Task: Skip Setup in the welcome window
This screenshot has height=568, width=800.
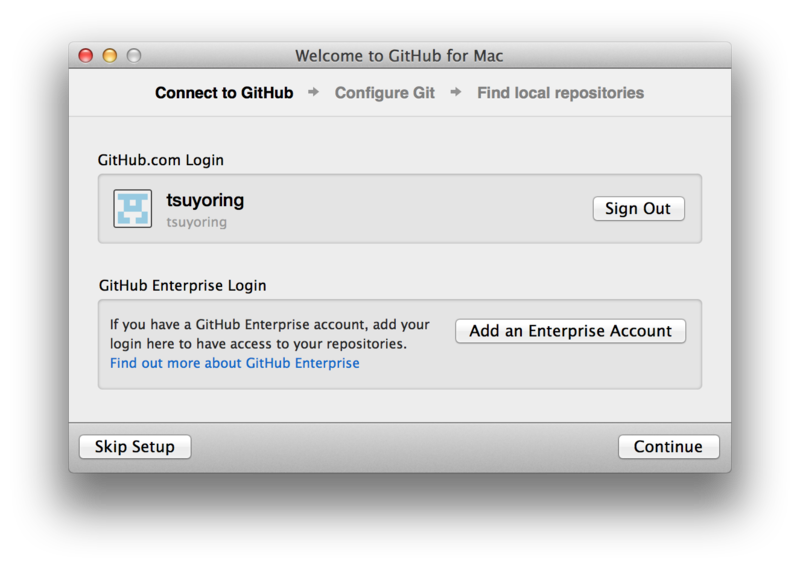Action: coord(135,447)
